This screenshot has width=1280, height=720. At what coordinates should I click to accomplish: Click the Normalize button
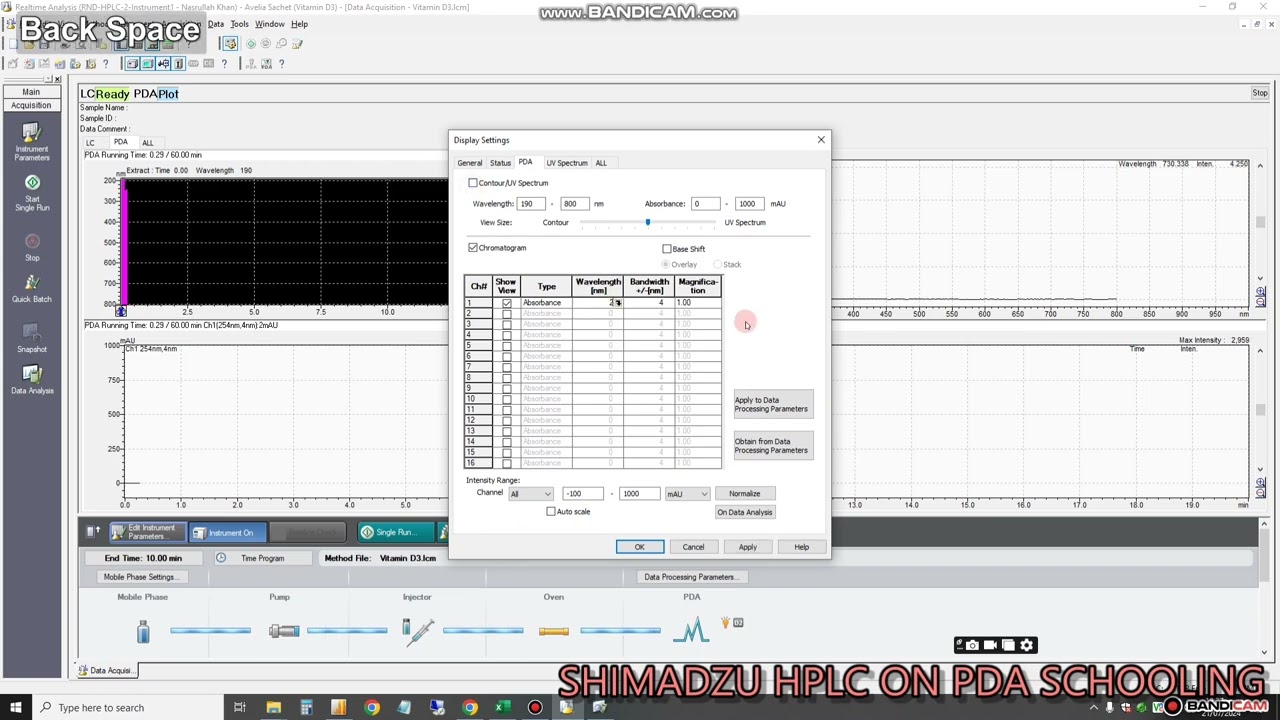(744, 494)
